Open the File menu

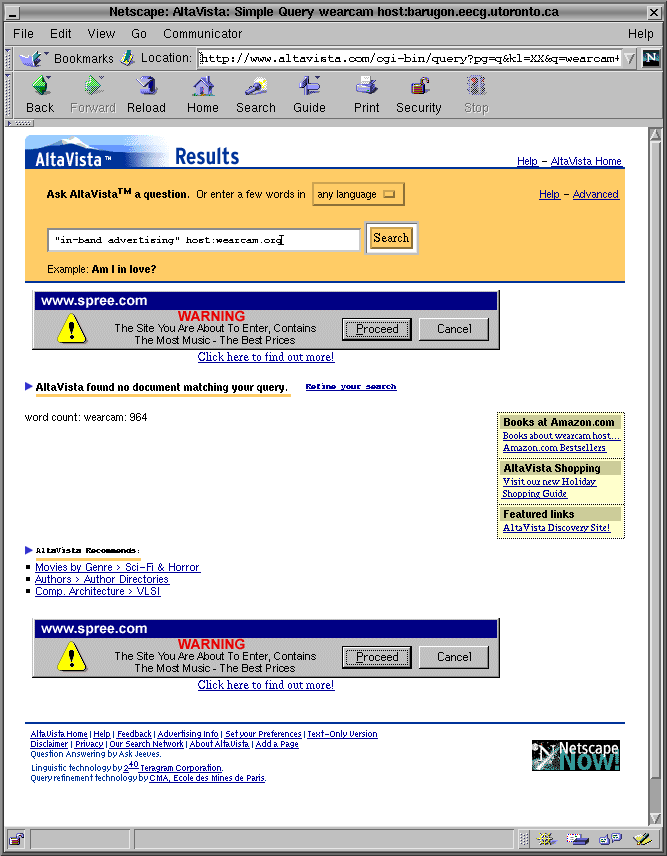tap(23, 34)
